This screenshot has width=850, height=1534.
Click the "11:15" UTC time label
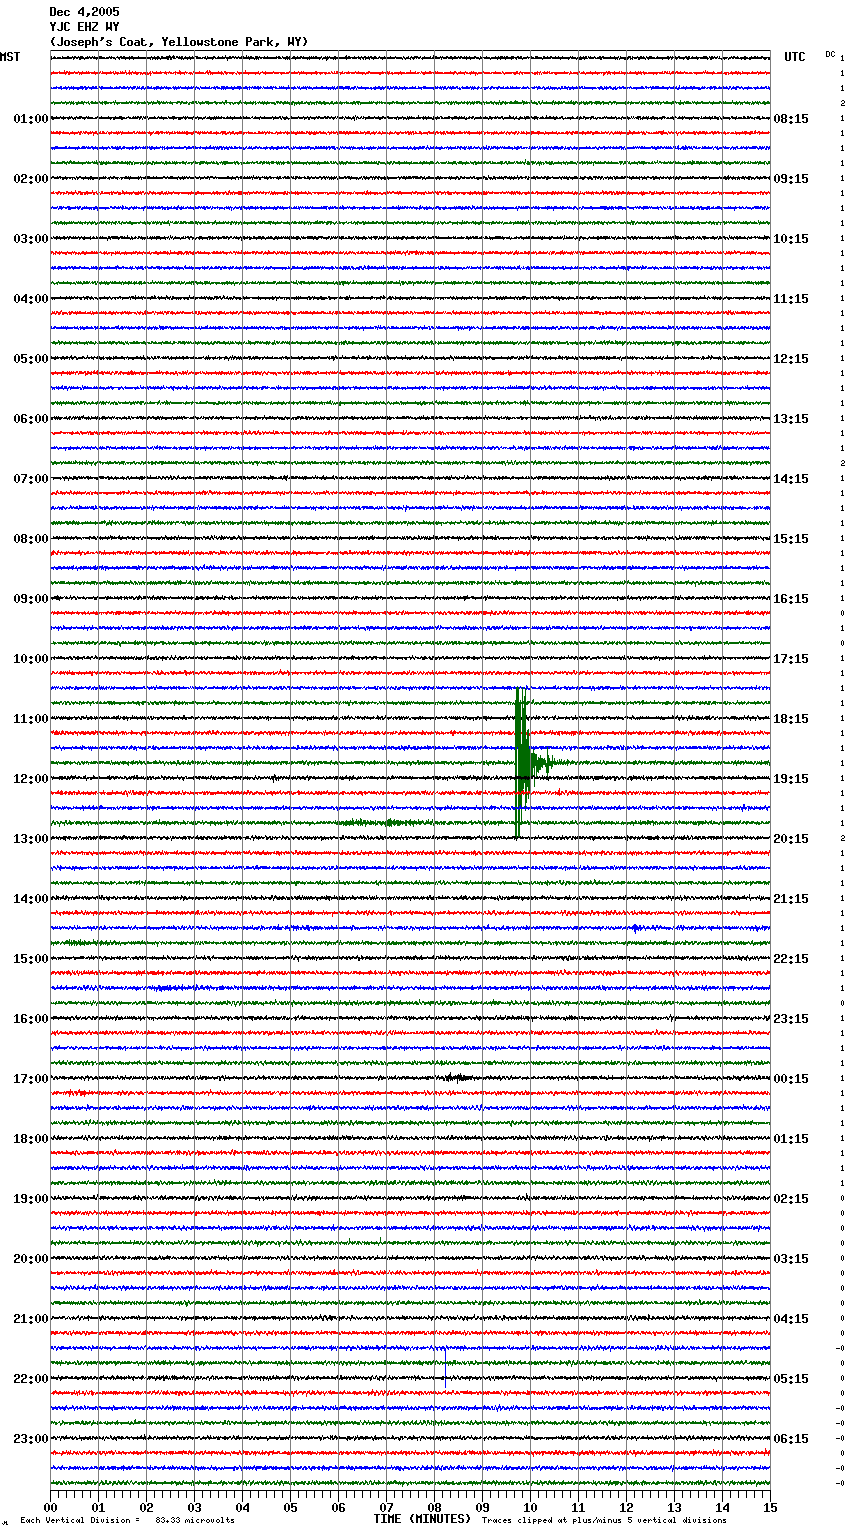click(791, 299)
